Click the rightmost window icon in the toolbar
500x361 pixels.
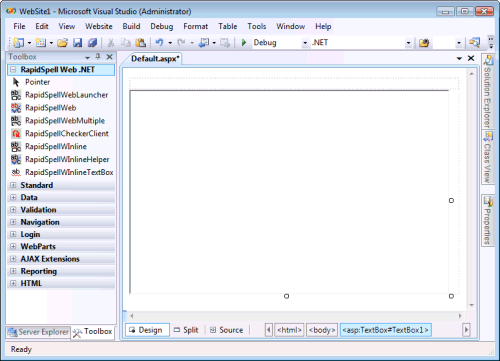point(475,43)
